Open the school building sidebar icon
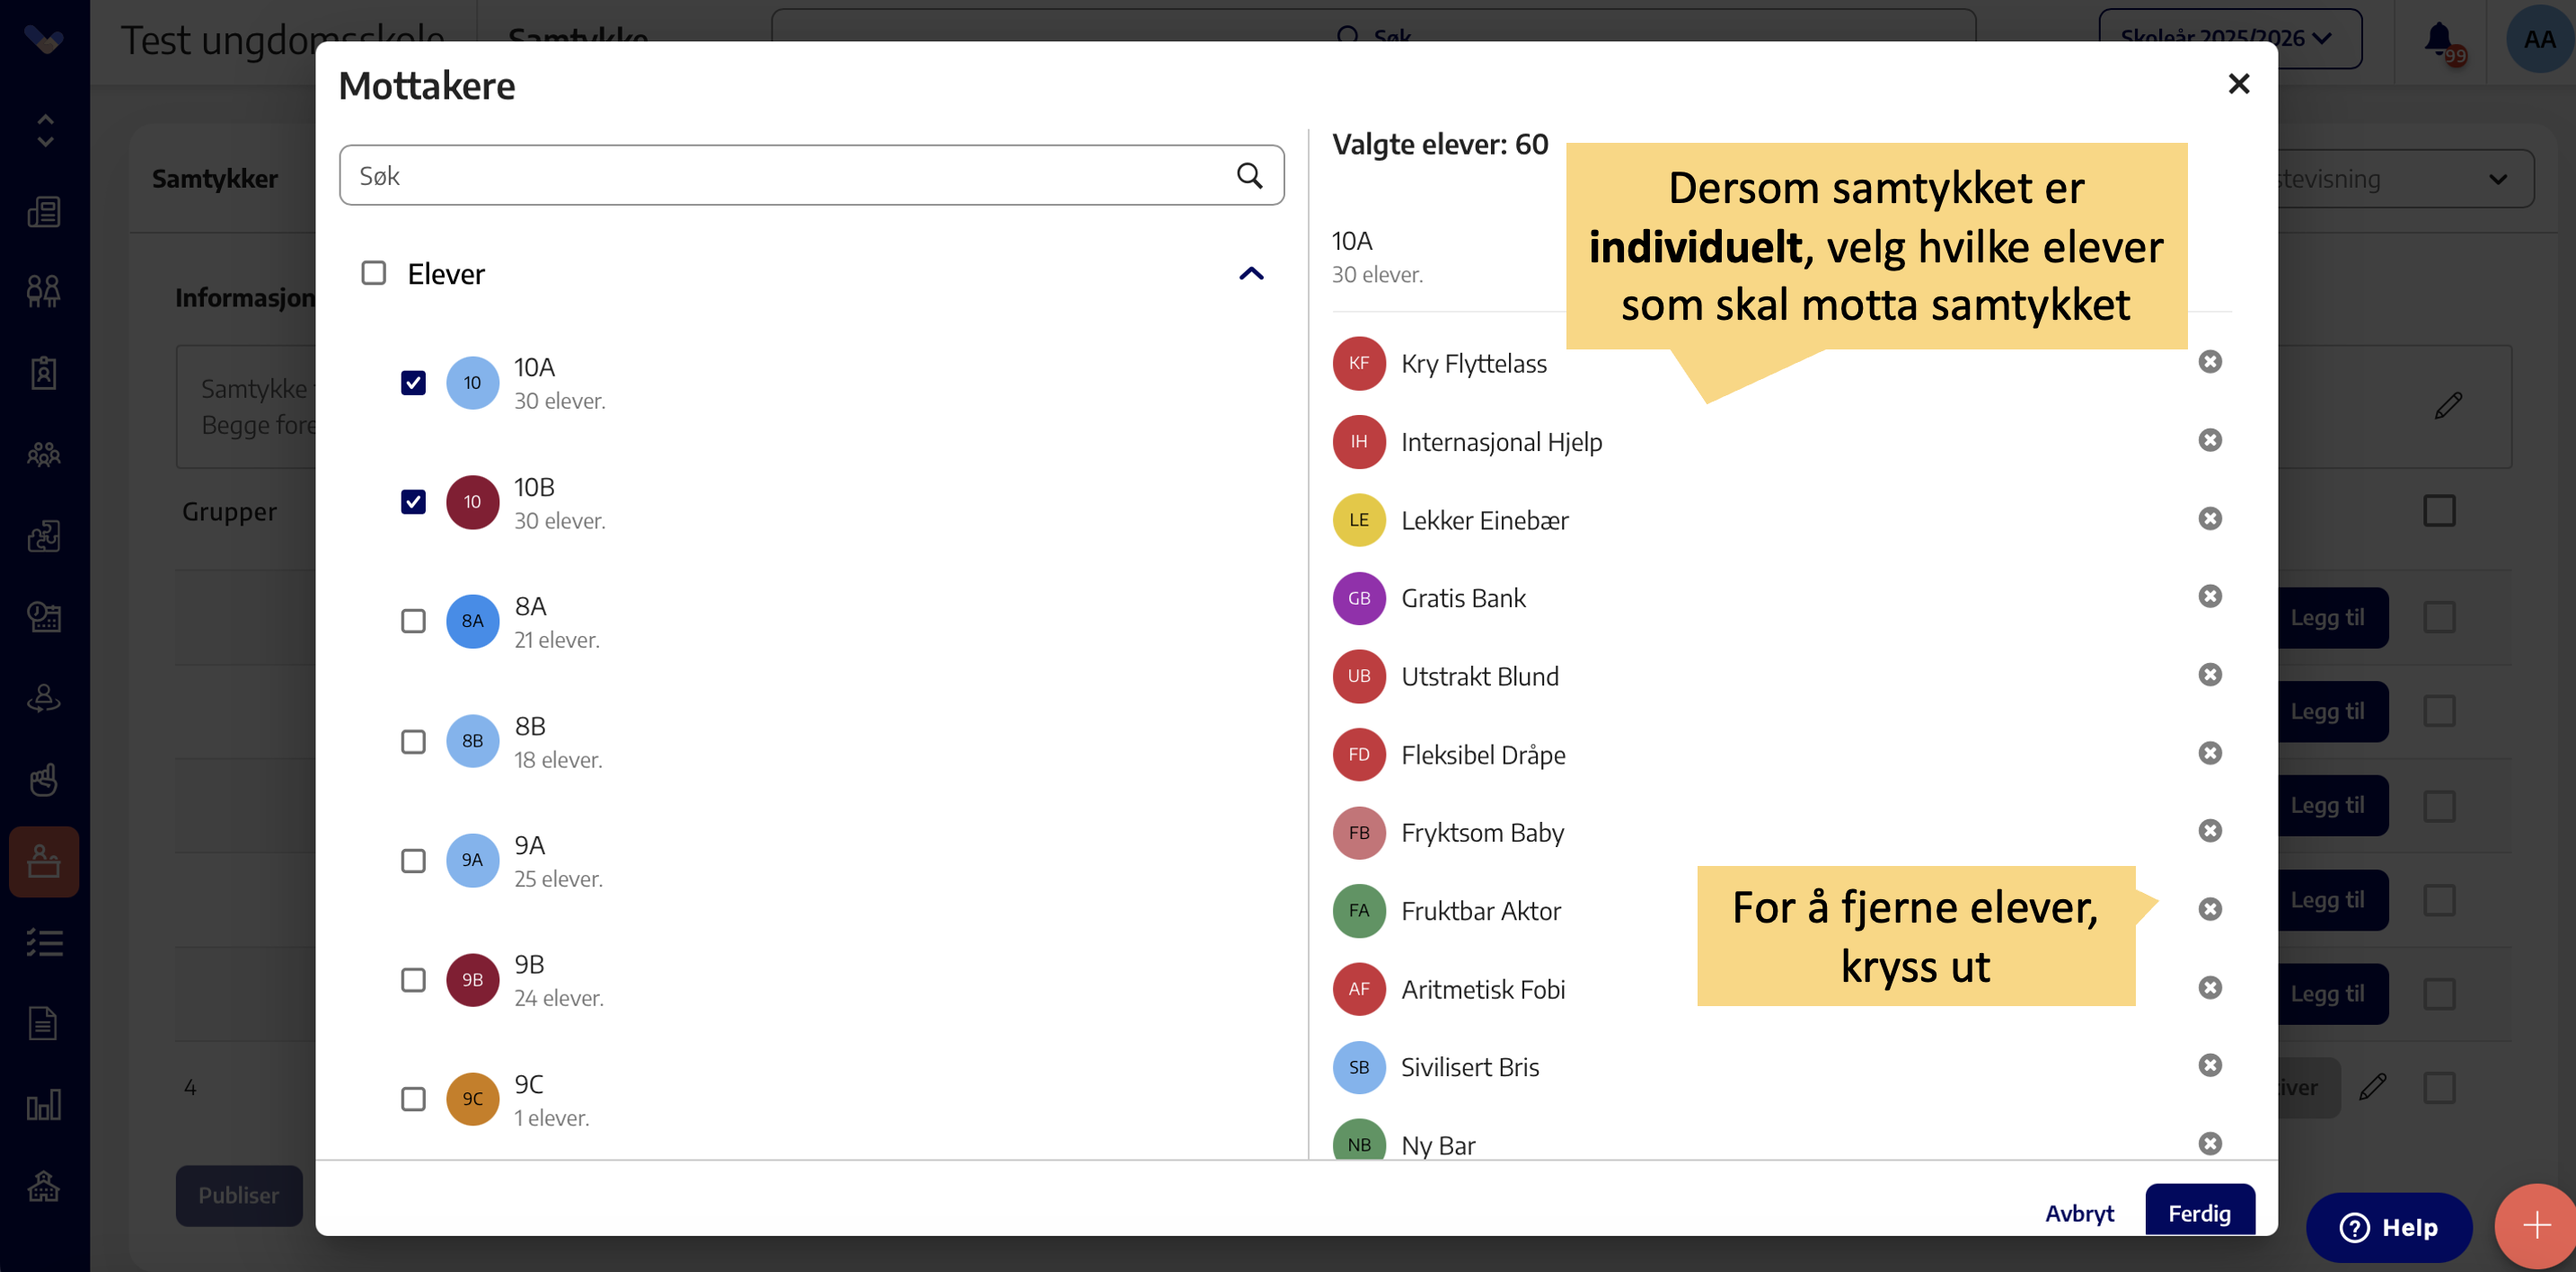 point(44,1186)
